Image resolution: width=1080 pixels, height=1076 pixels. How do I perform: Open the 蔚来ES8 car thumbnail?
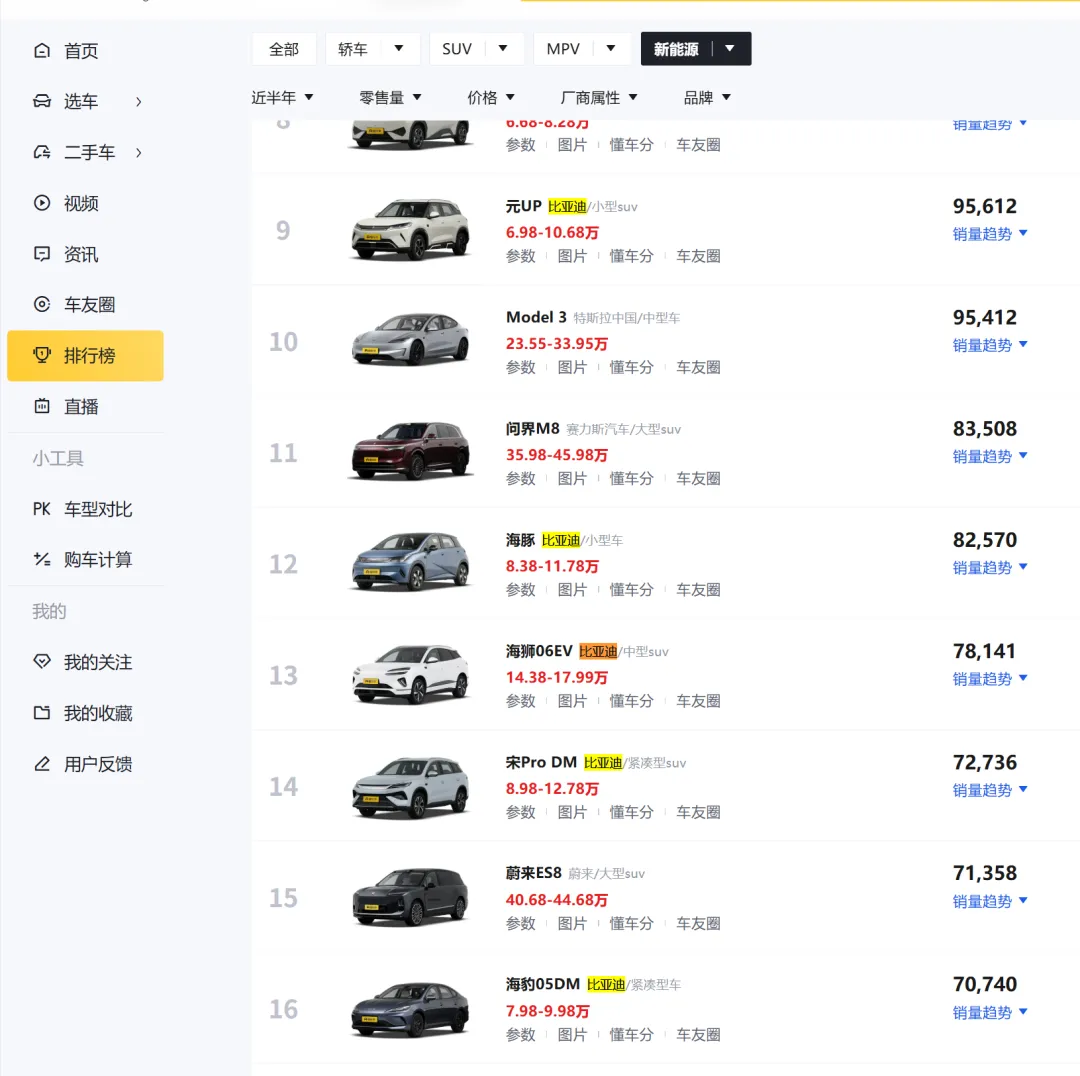[x=411, y=897]
